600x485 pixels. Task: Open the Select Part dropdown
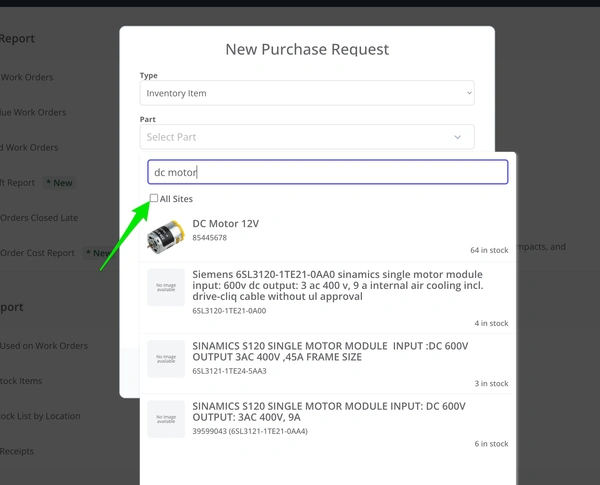pyautogui.click(x=307, y=137)
